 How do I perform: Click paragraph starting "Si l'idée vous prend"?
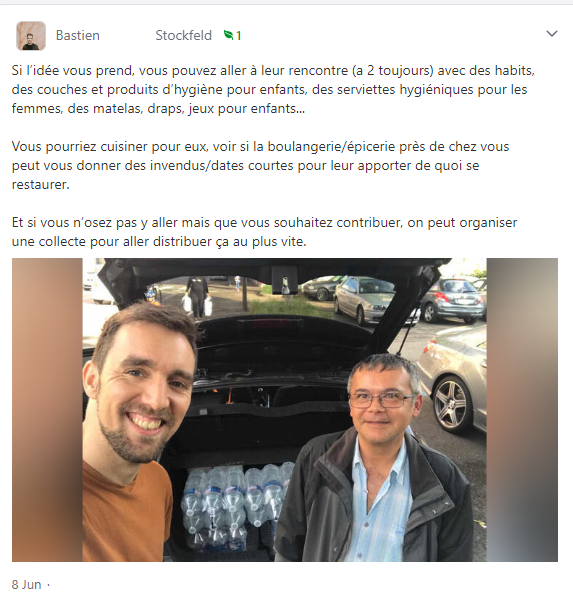273,89
